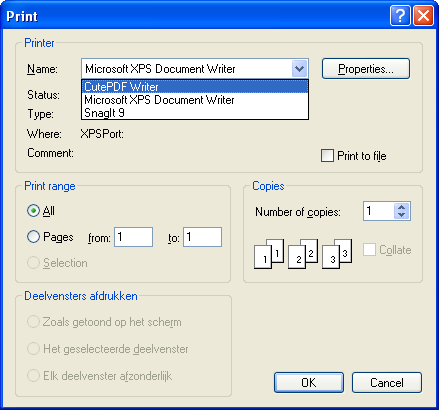Decrease number of copies with down arrow

(x=402, y=215)
